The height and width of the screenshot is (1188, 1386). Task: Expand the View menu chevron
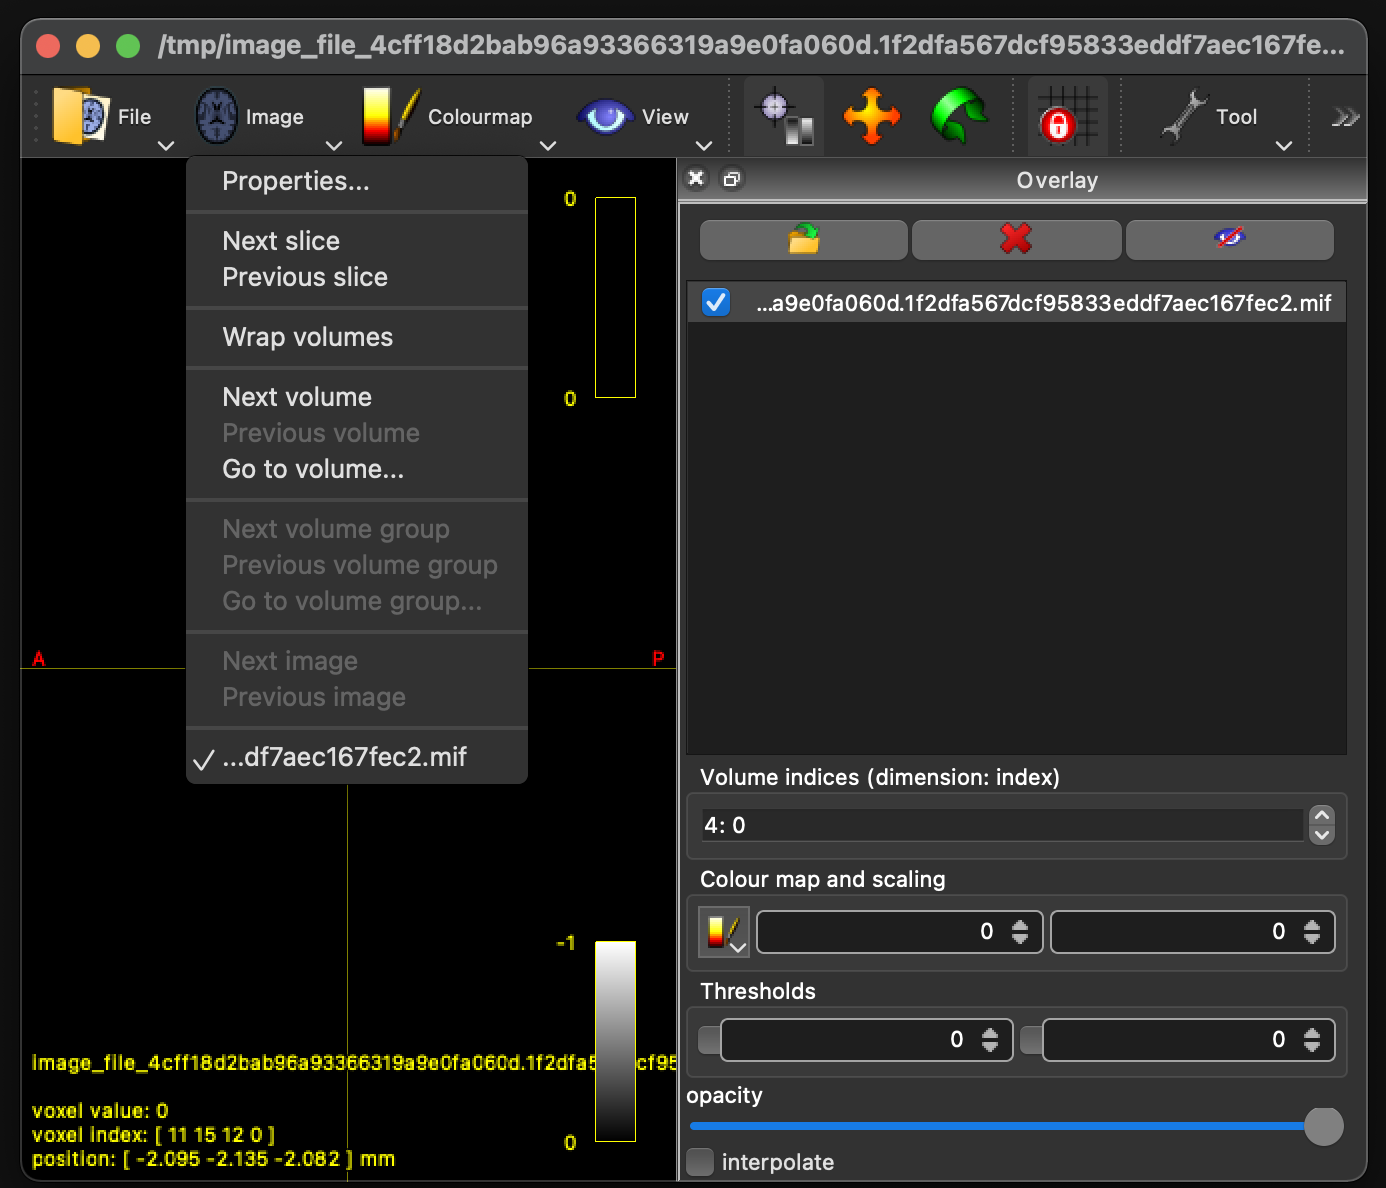(704, 146)
